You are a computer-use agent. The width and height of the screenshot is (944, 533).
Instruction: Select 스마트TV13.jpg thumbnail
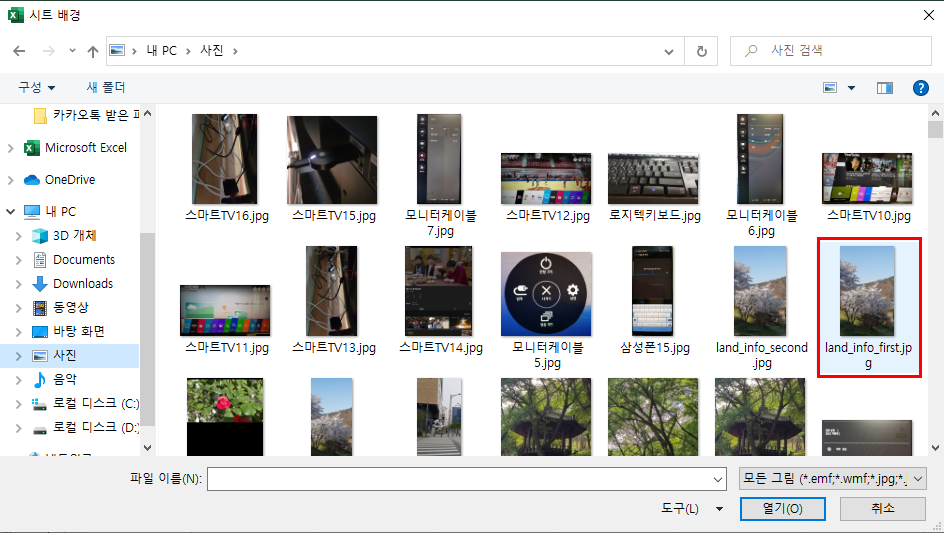click(332, 291)
